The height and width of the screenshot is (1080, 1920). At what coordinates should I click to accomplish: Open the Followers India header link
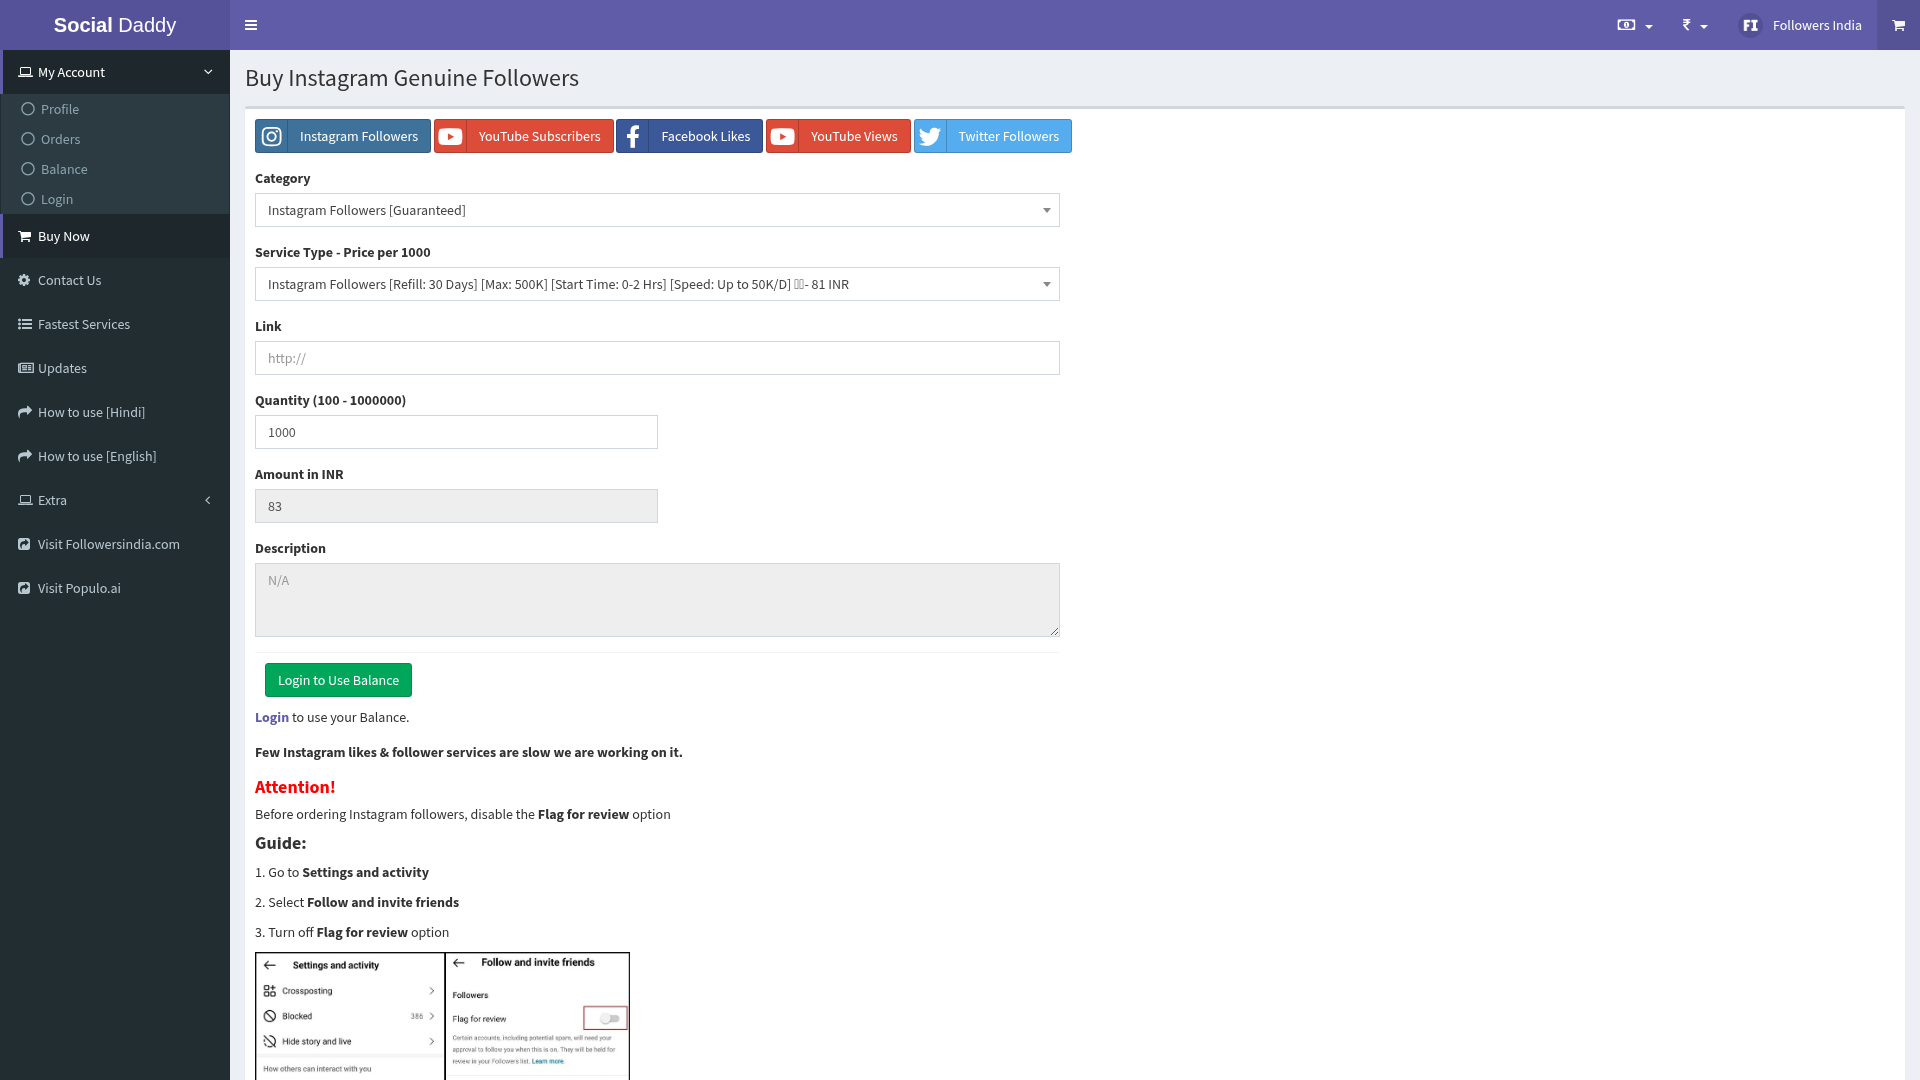coord(1817,25)
